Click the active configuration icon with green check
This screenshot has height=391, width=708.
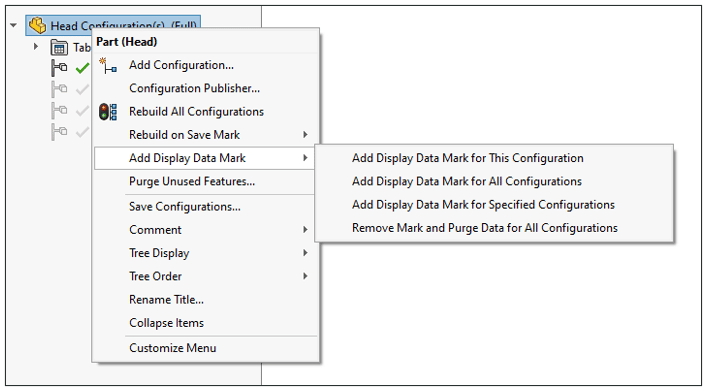coord(59,68)
